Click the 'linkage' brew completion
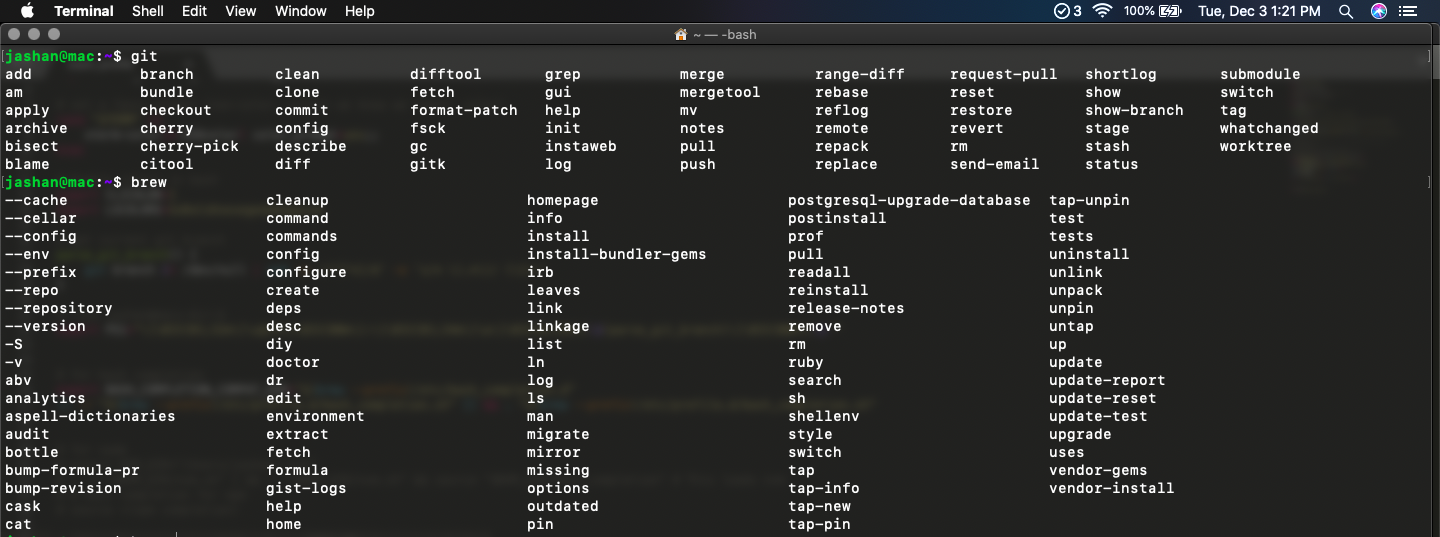 click(558, 326)
